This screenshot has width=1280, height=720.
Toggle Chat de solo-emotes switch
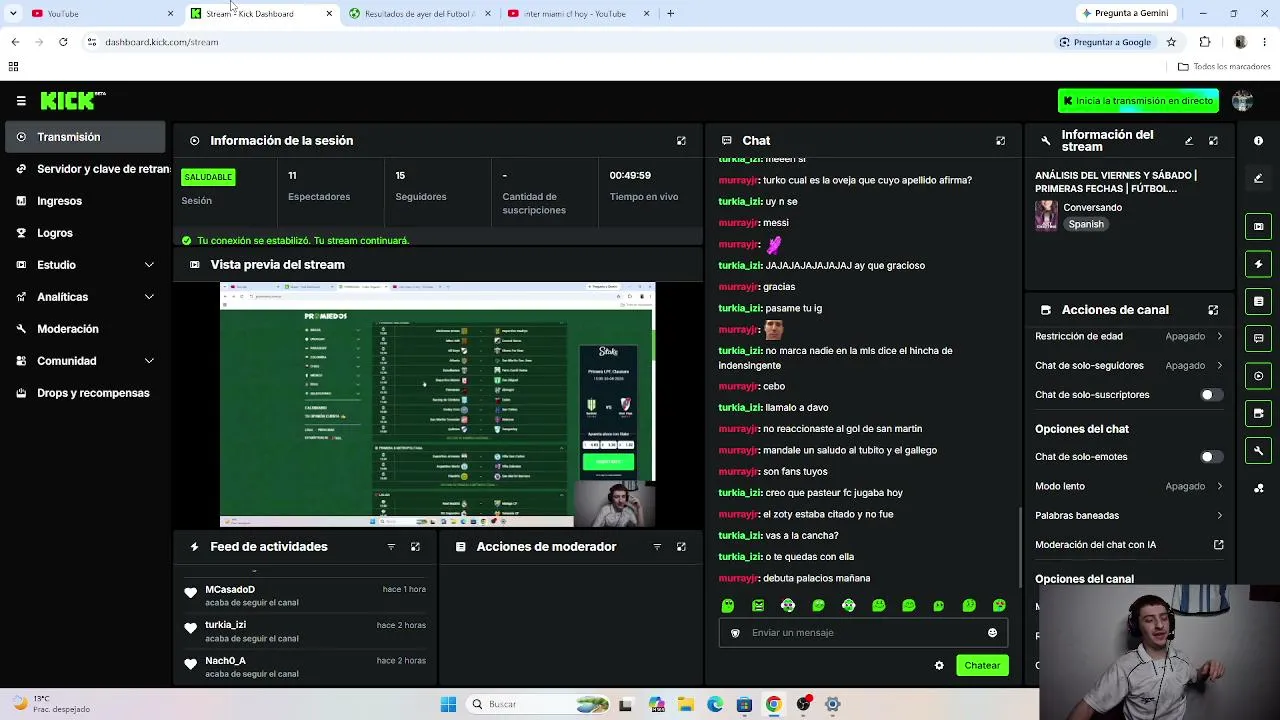pyautogui.click(x=1210, y=457)
